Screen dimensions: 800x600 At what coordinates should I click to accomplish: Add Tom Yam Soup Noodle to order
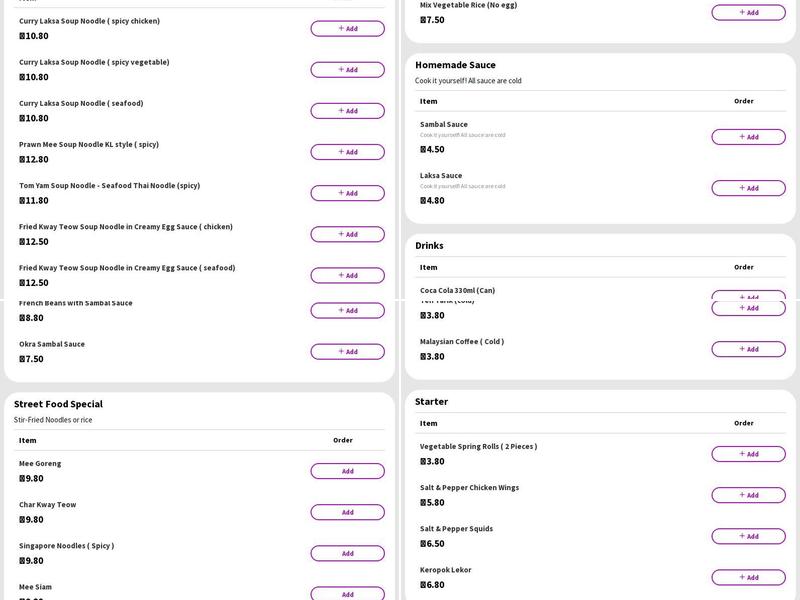347,193
